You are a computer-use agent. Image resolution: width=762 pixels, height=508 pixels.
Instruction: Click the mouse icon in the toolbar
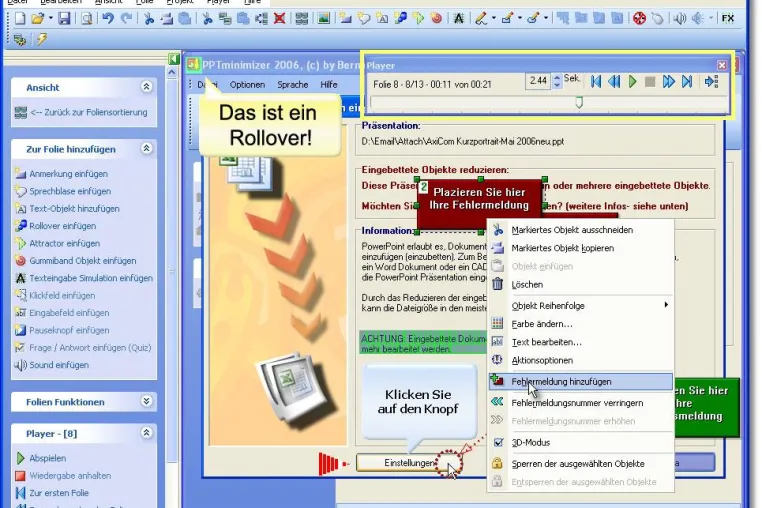657,18
